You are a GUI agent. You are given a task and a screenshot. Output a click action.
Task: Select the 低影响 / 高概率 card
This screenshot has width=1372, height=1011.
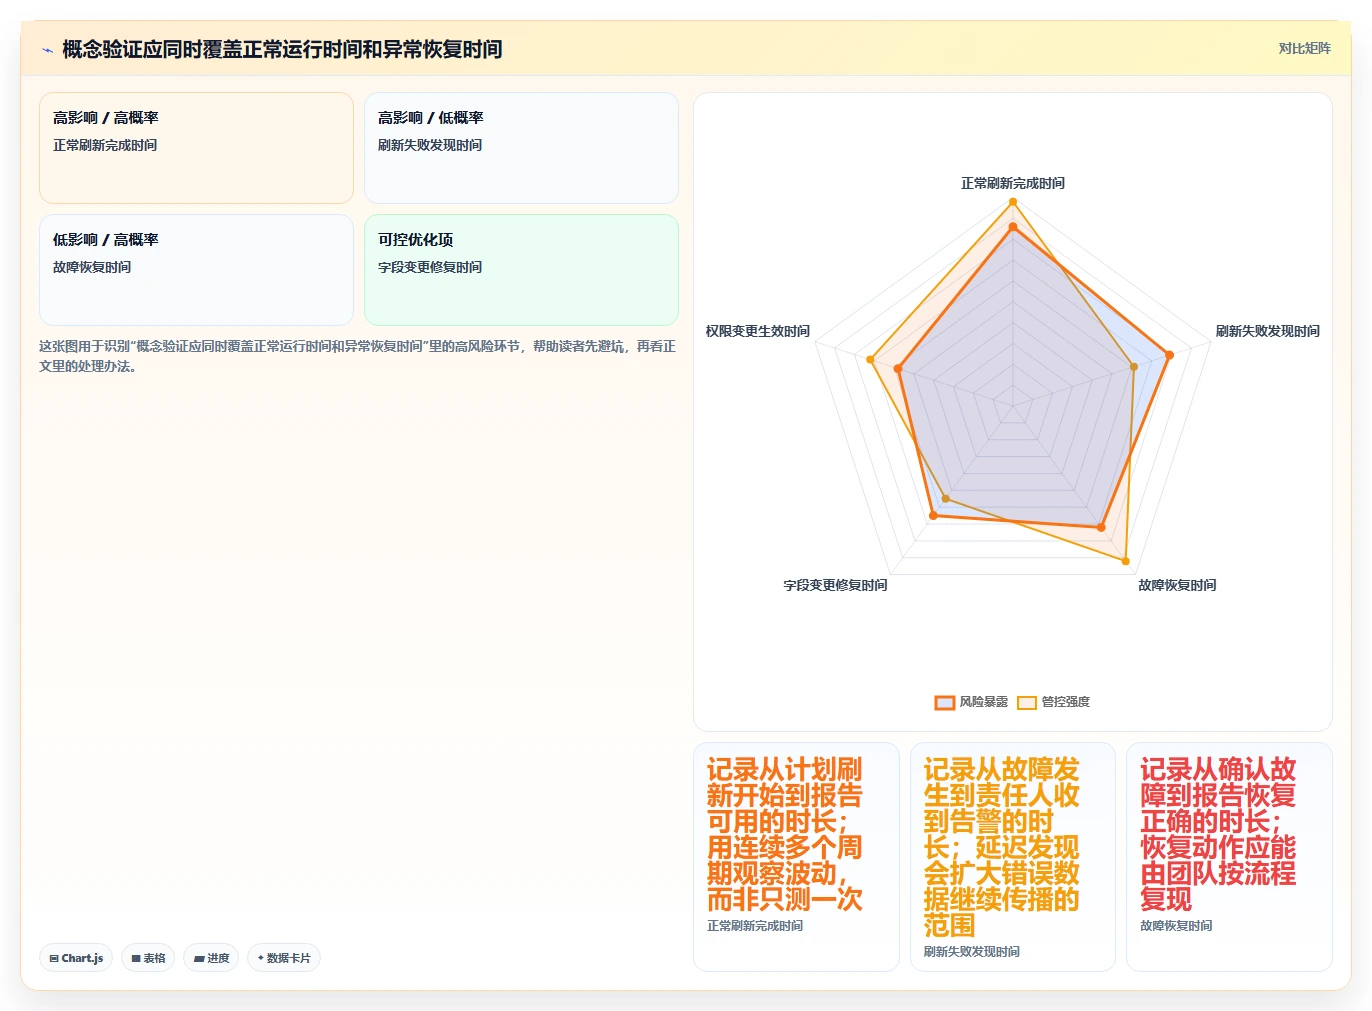196,270
